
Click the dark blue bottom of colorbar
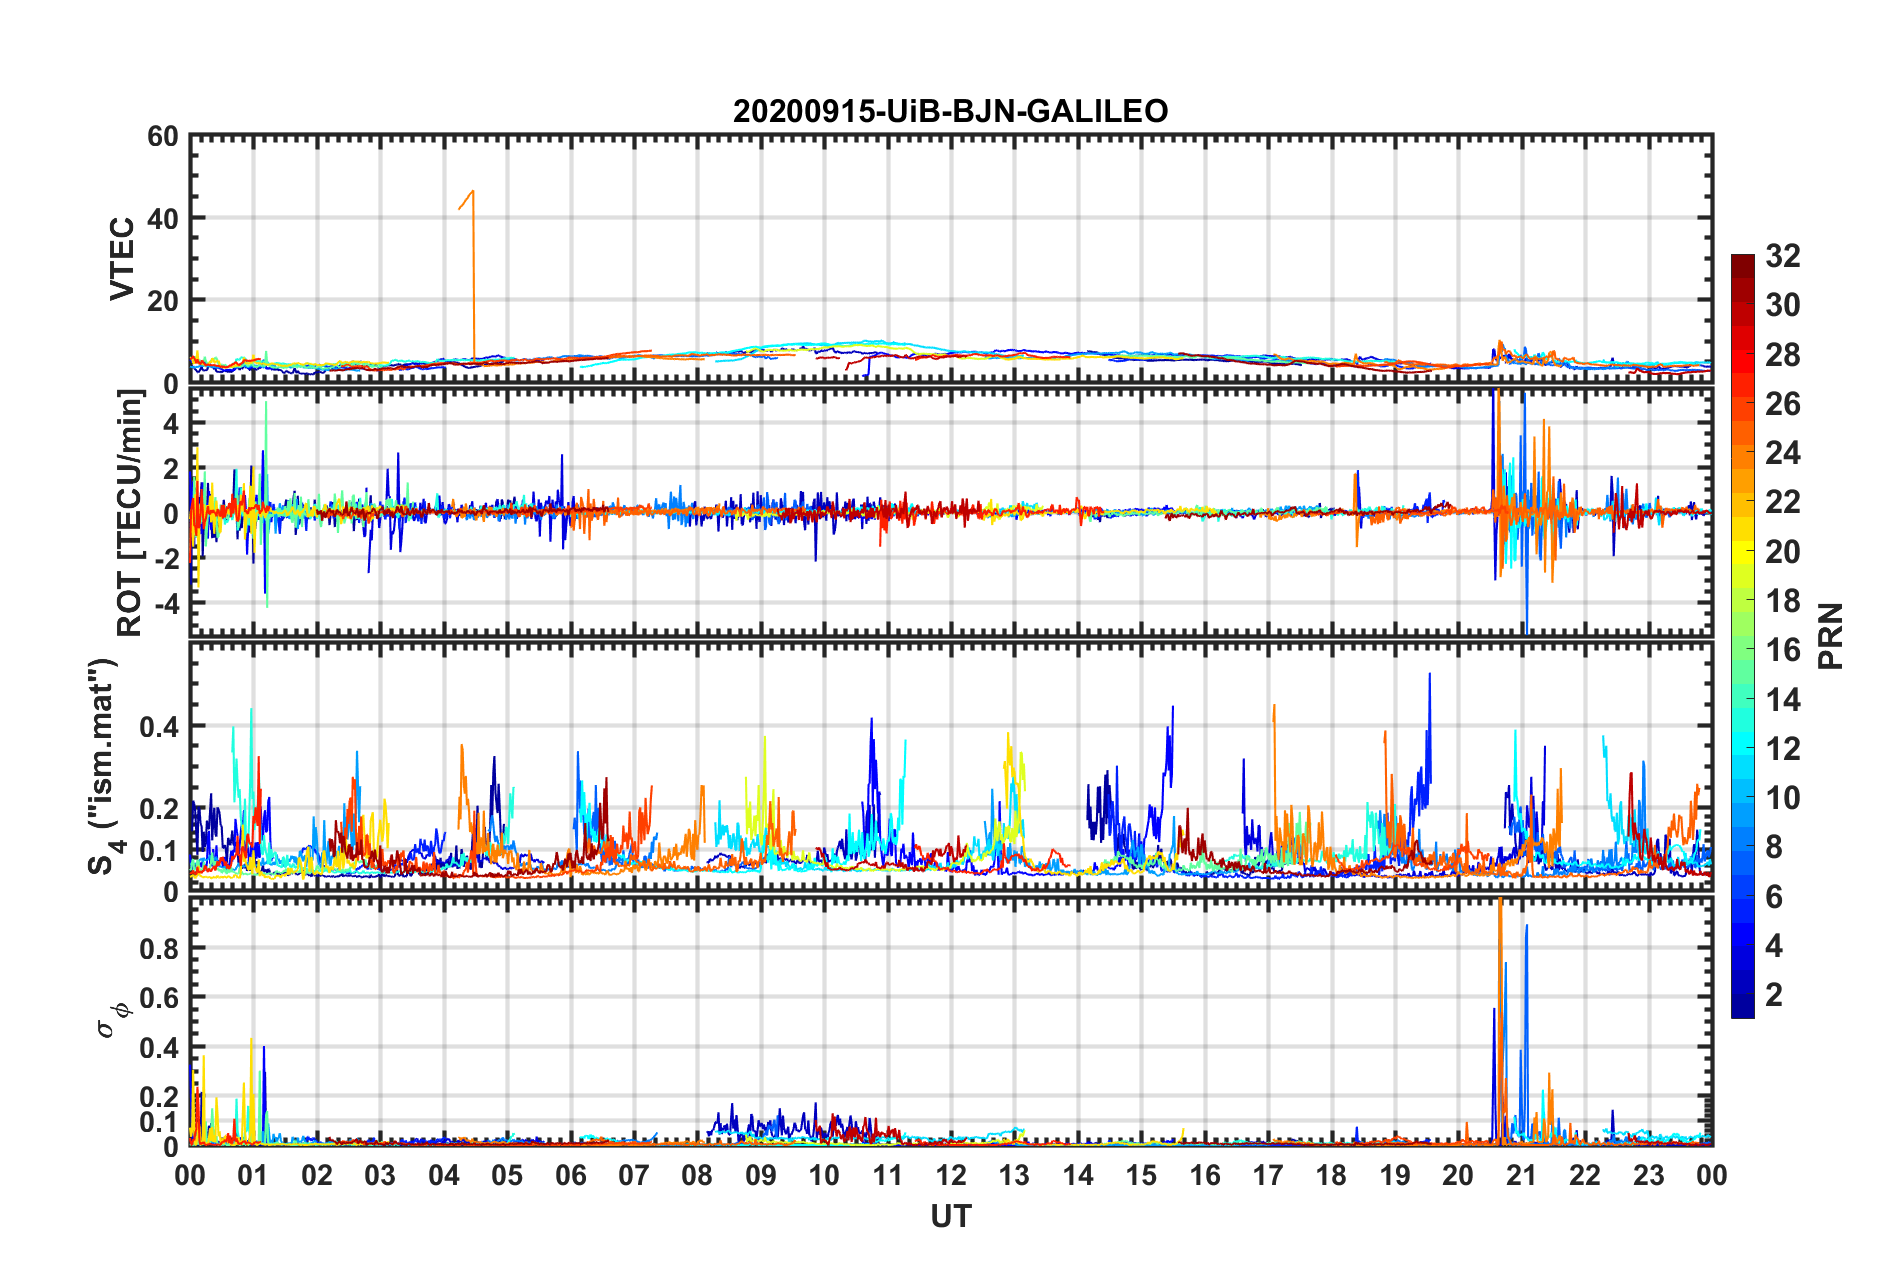click(x=1743, y=1009)
